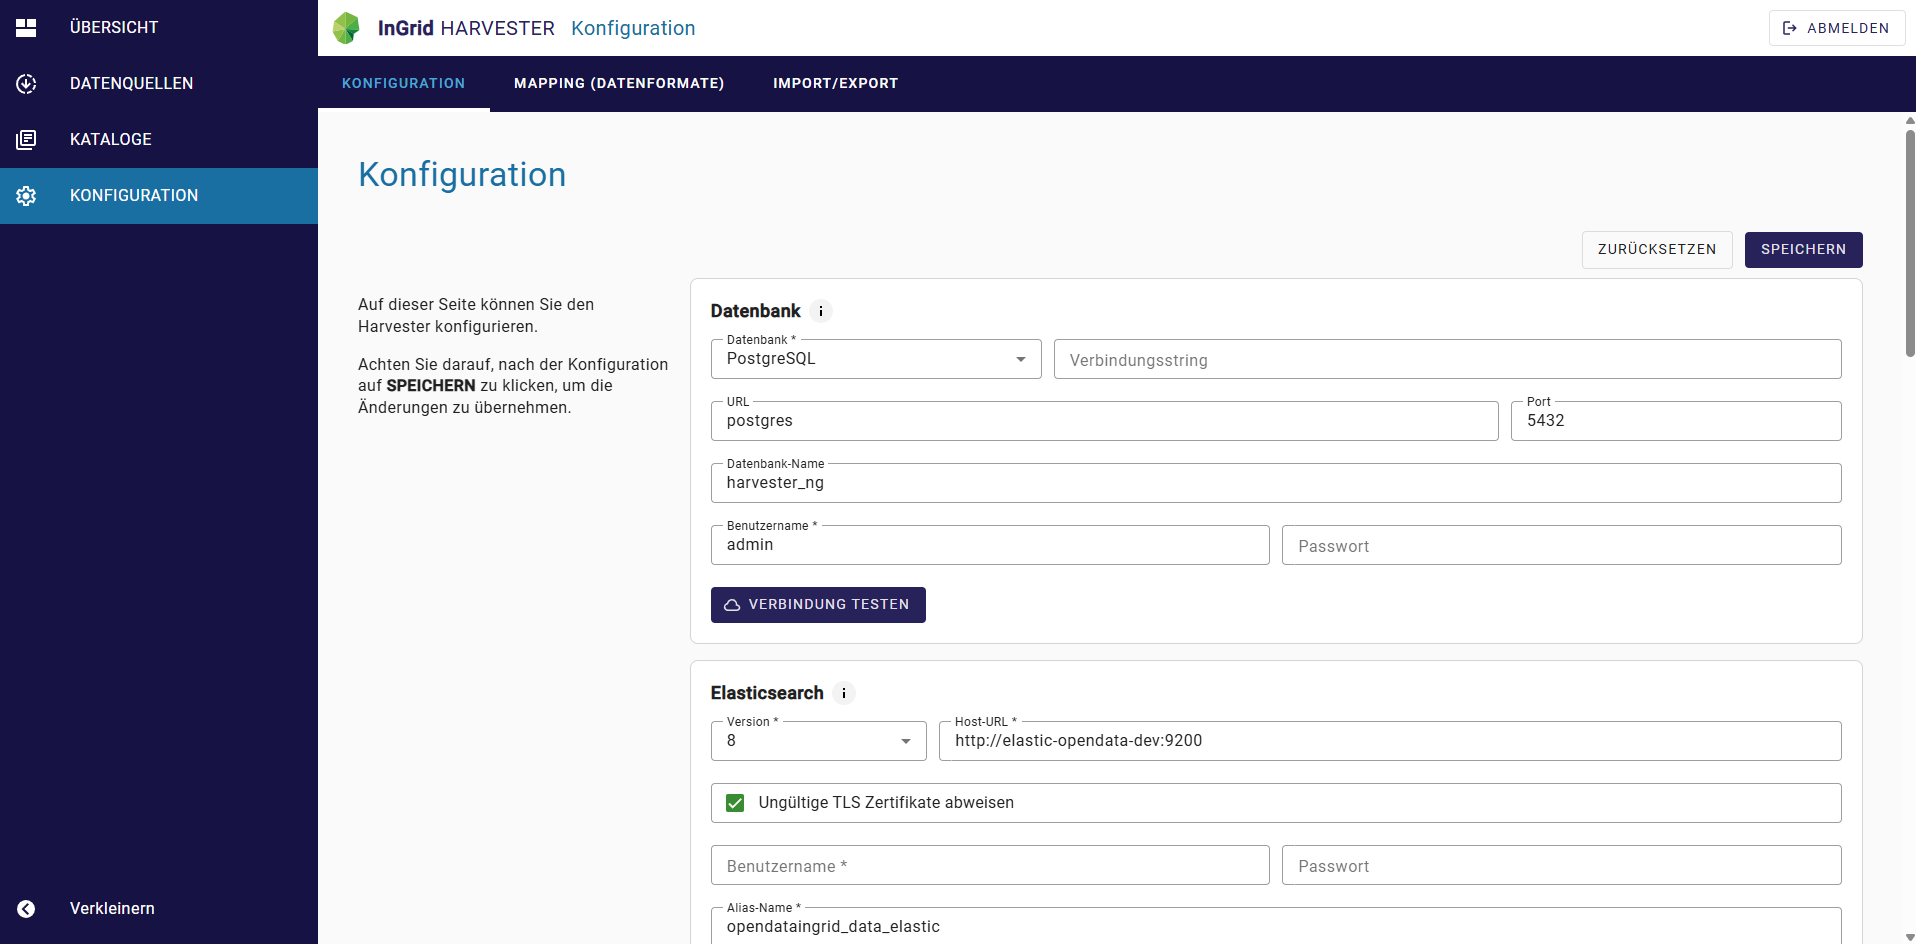The width and height of the screenshot is (1916, 944).
Task: Collapse sidebar with Verkleinern arrow icon
Action: 26,909
